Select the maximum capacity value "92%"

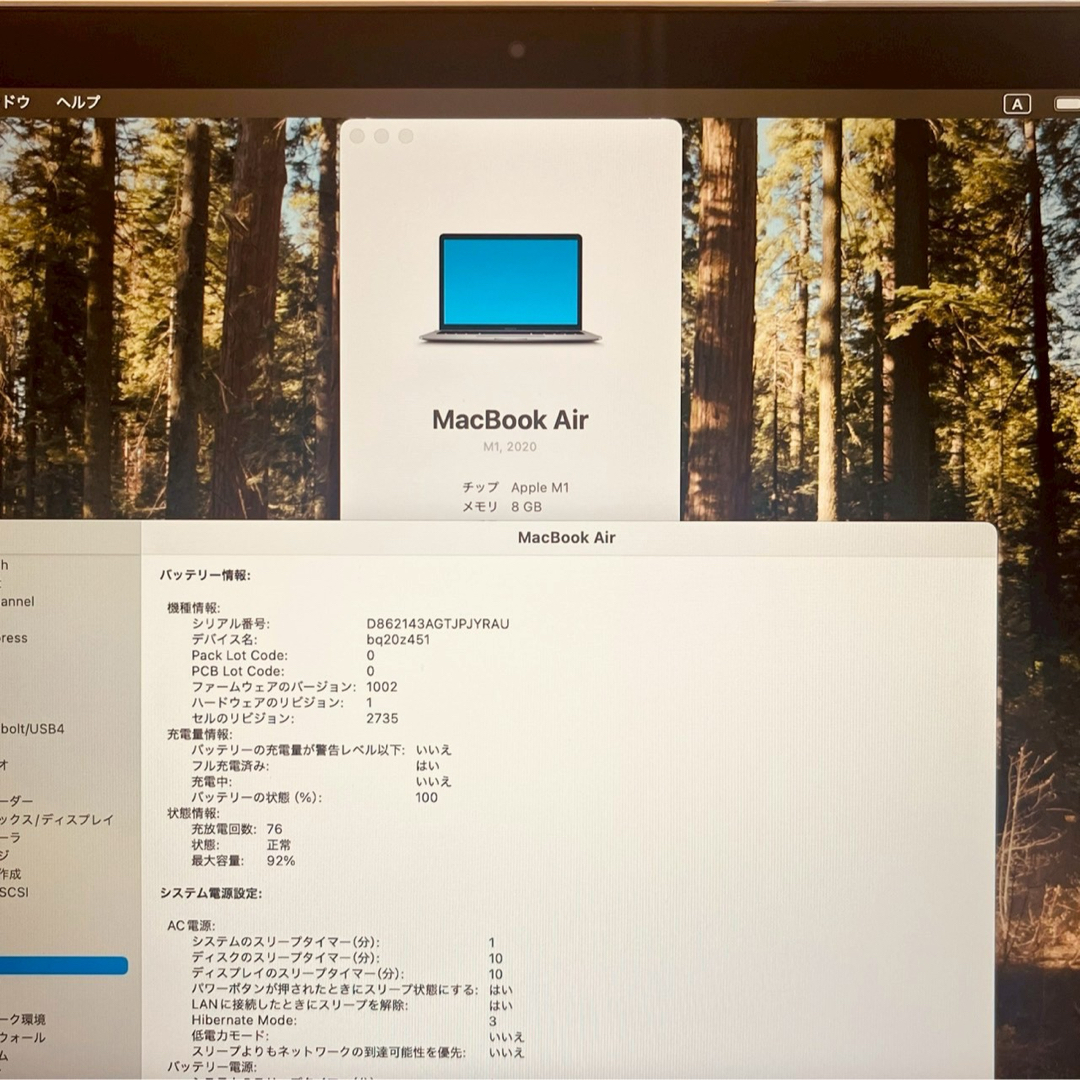tap(281, 861)
